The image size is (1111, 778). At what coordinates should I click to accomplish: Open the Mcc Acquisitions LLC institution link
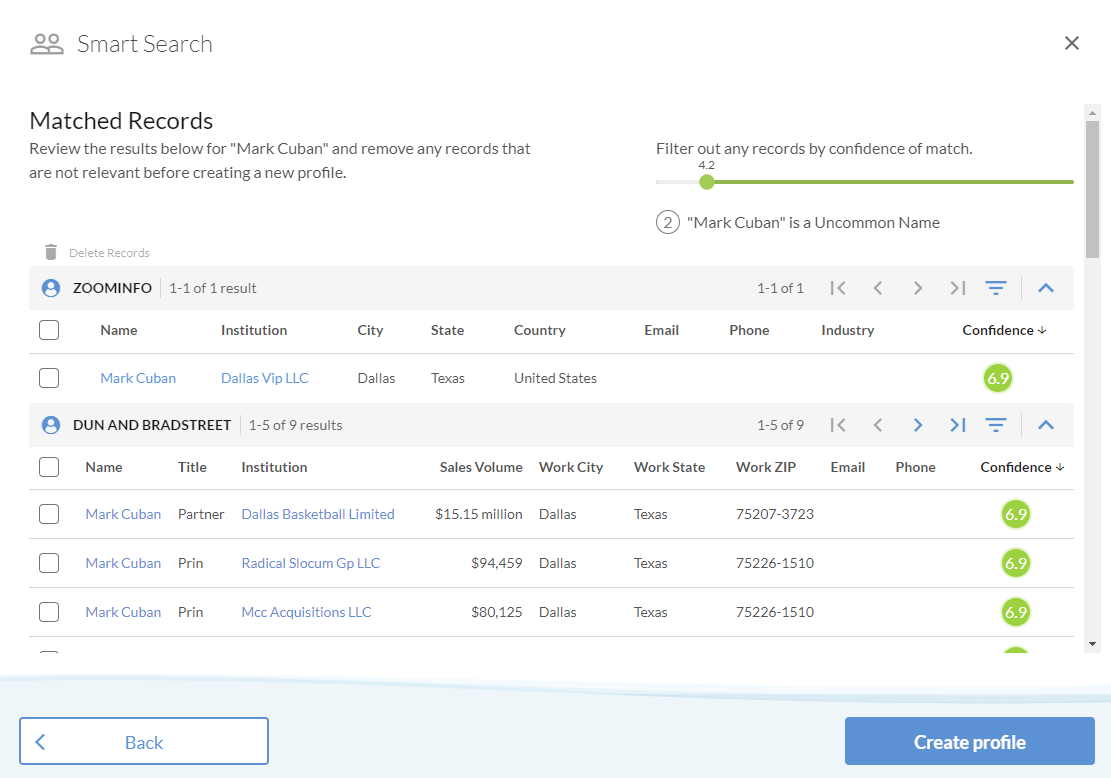pyautogui.click(x=306, y=612)
